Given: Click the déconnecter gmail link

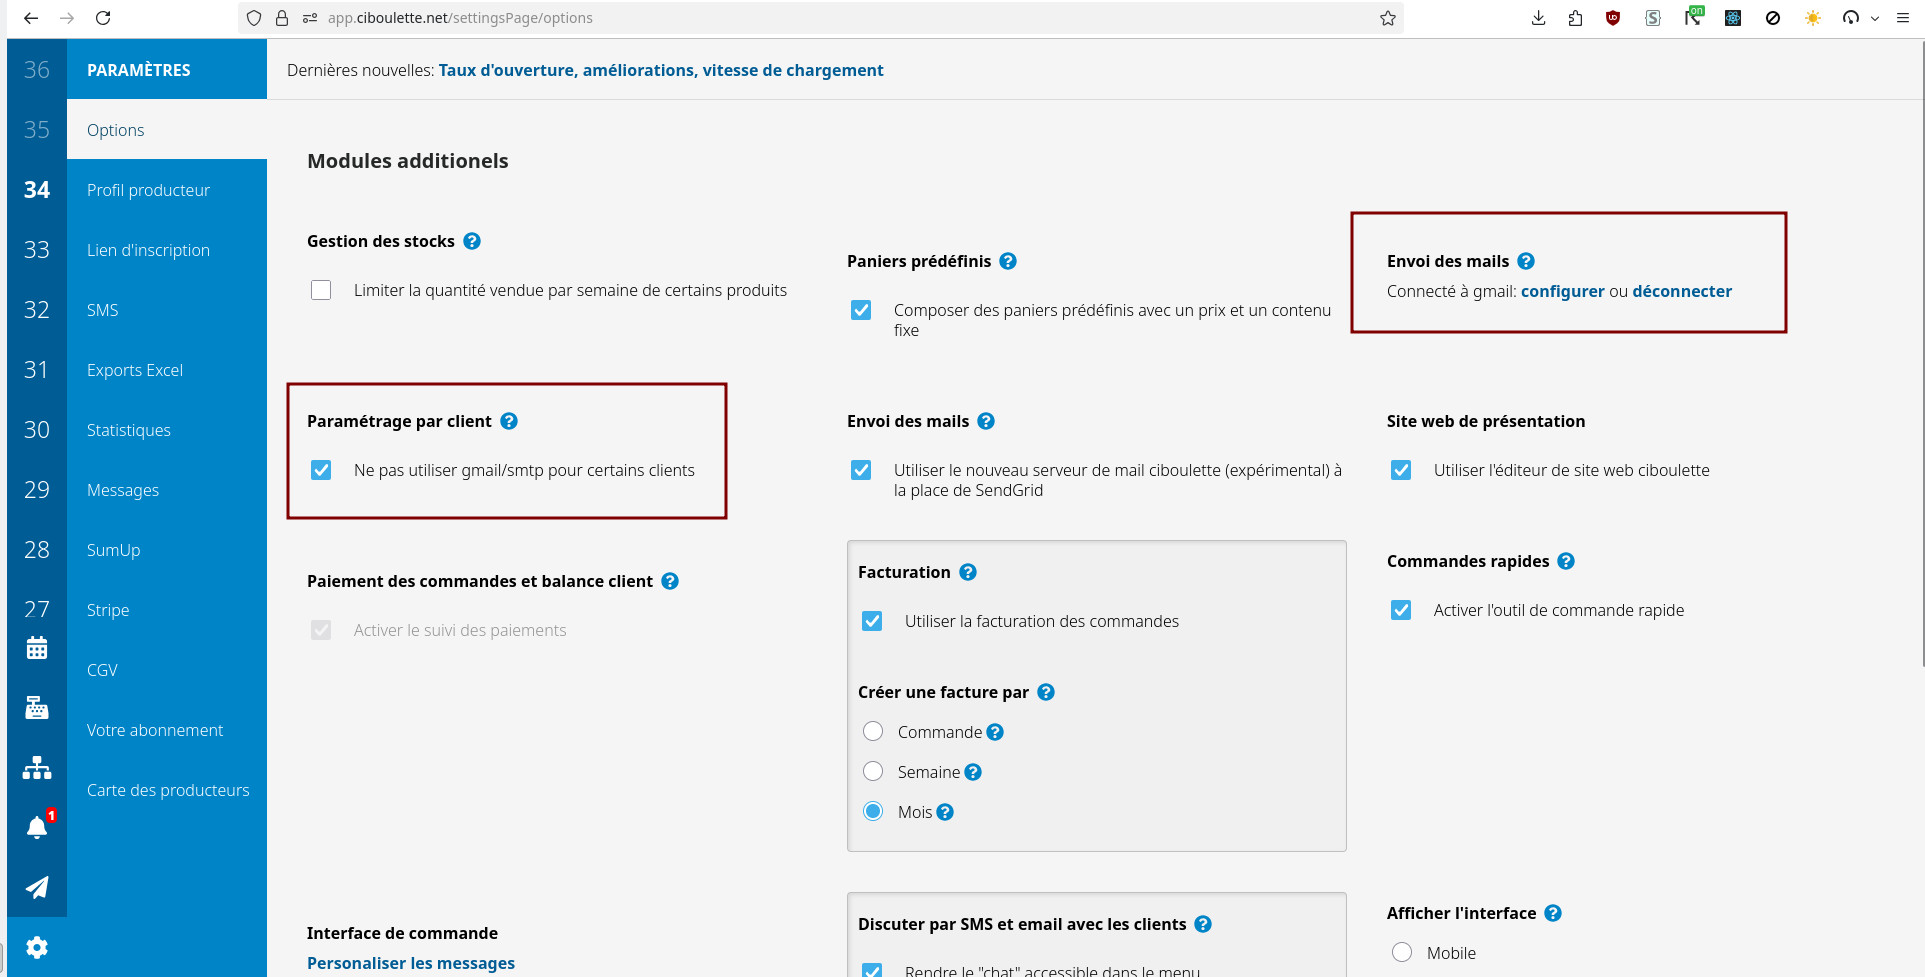Looking at the screenshot, I should pos(1682,291).
